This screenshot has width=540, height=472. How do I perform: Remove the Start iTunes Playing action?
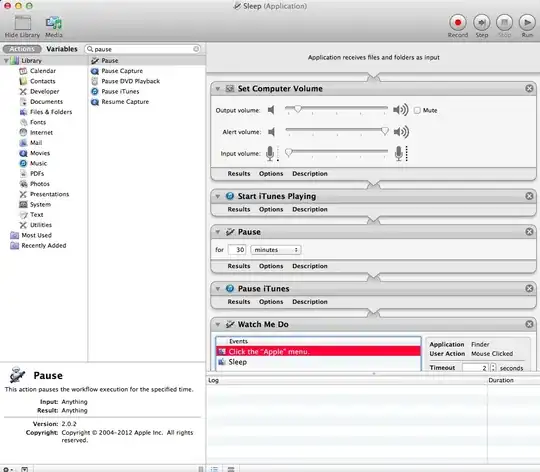click(529, 196)
